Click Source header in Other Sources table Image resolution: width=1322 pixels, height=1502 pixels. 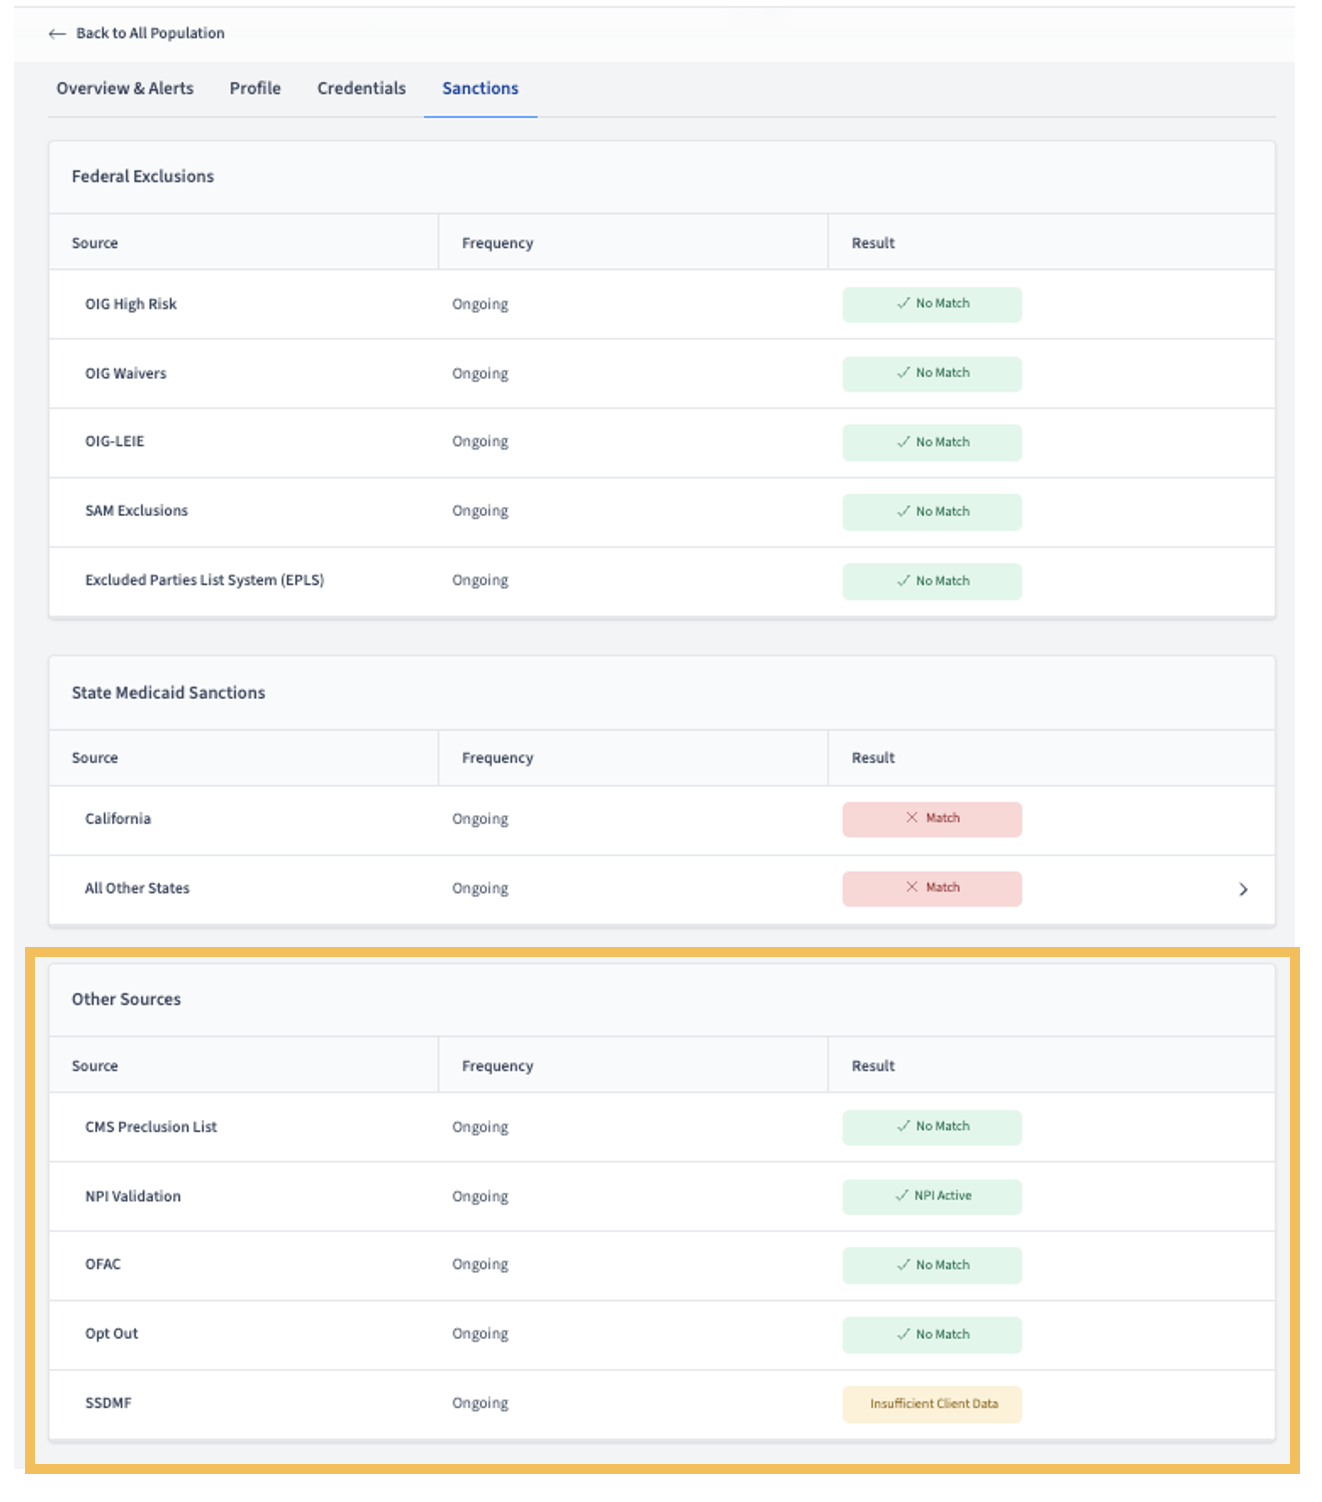[x=95, y=1066]
